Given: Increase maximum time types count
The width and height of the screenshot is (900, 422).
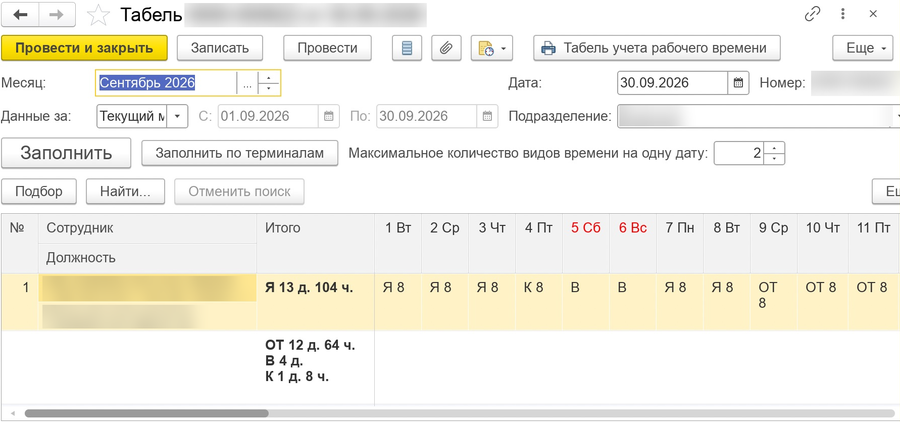Looking at the screenshot, I should tap(775, 148).
